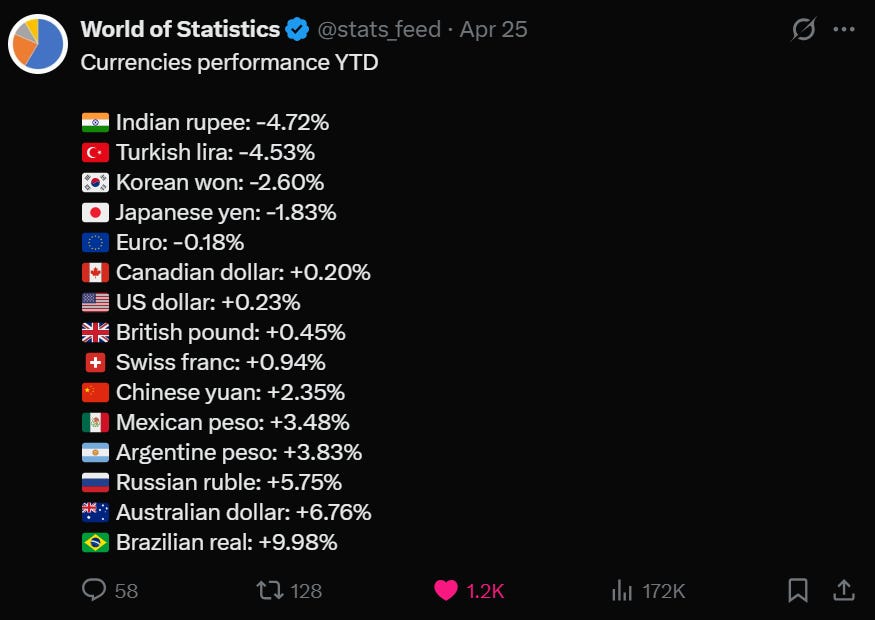Image resolution: width=875 pixels, height=620 pixels.
Task: Click the 172K views count
Action: [x=663, y=591]
